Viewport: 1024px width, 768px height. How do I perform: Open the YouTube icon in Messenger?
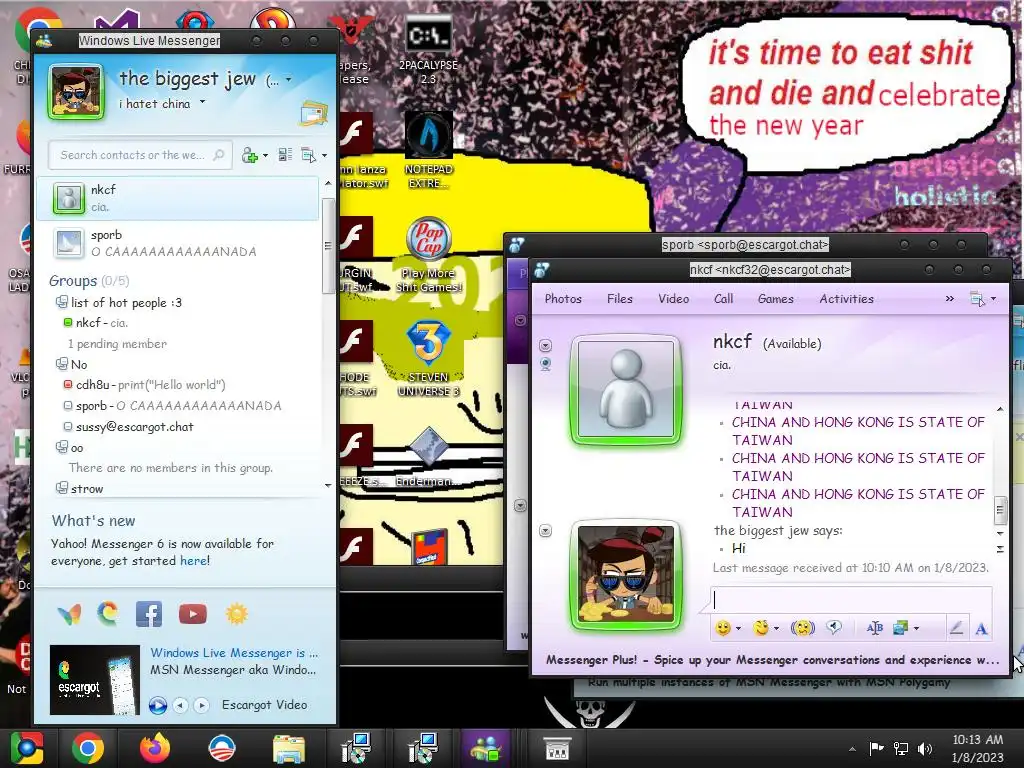[x=193, y=614]
